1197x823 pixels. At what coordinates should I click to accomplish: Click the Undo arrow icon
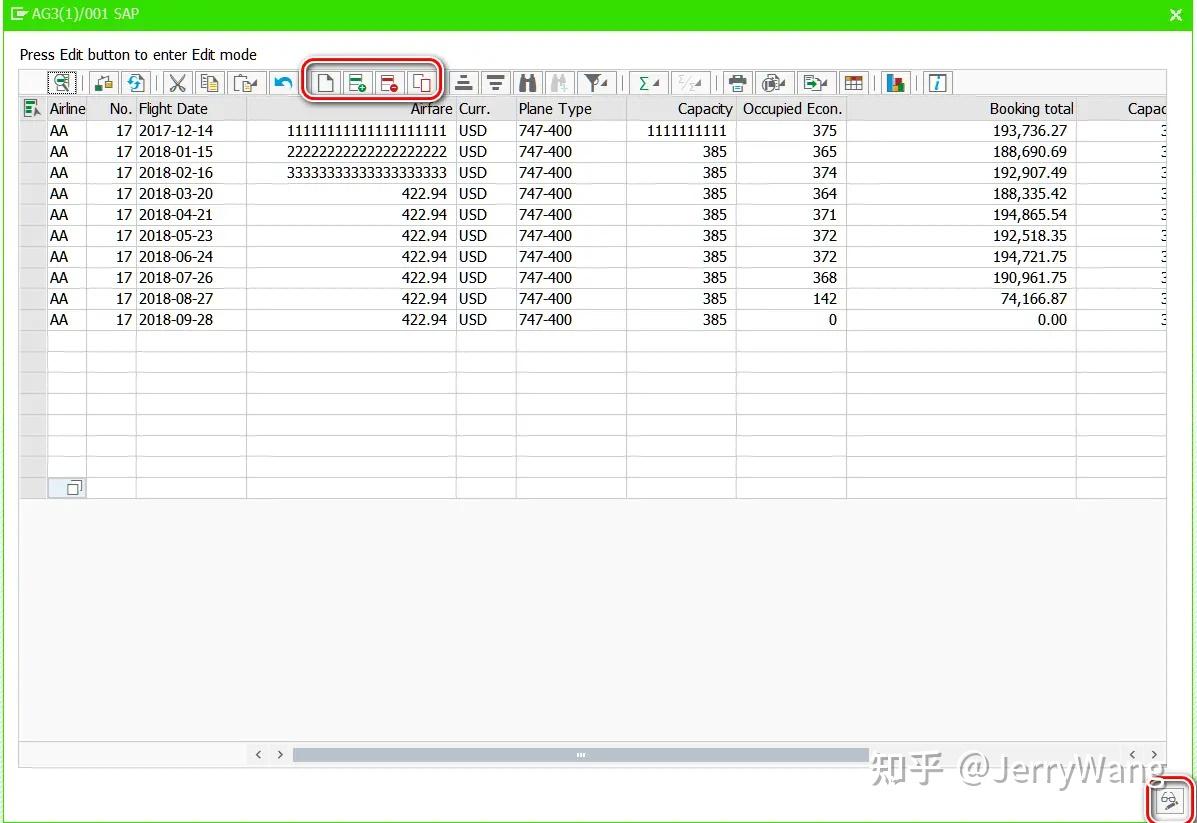click(284, 82)
